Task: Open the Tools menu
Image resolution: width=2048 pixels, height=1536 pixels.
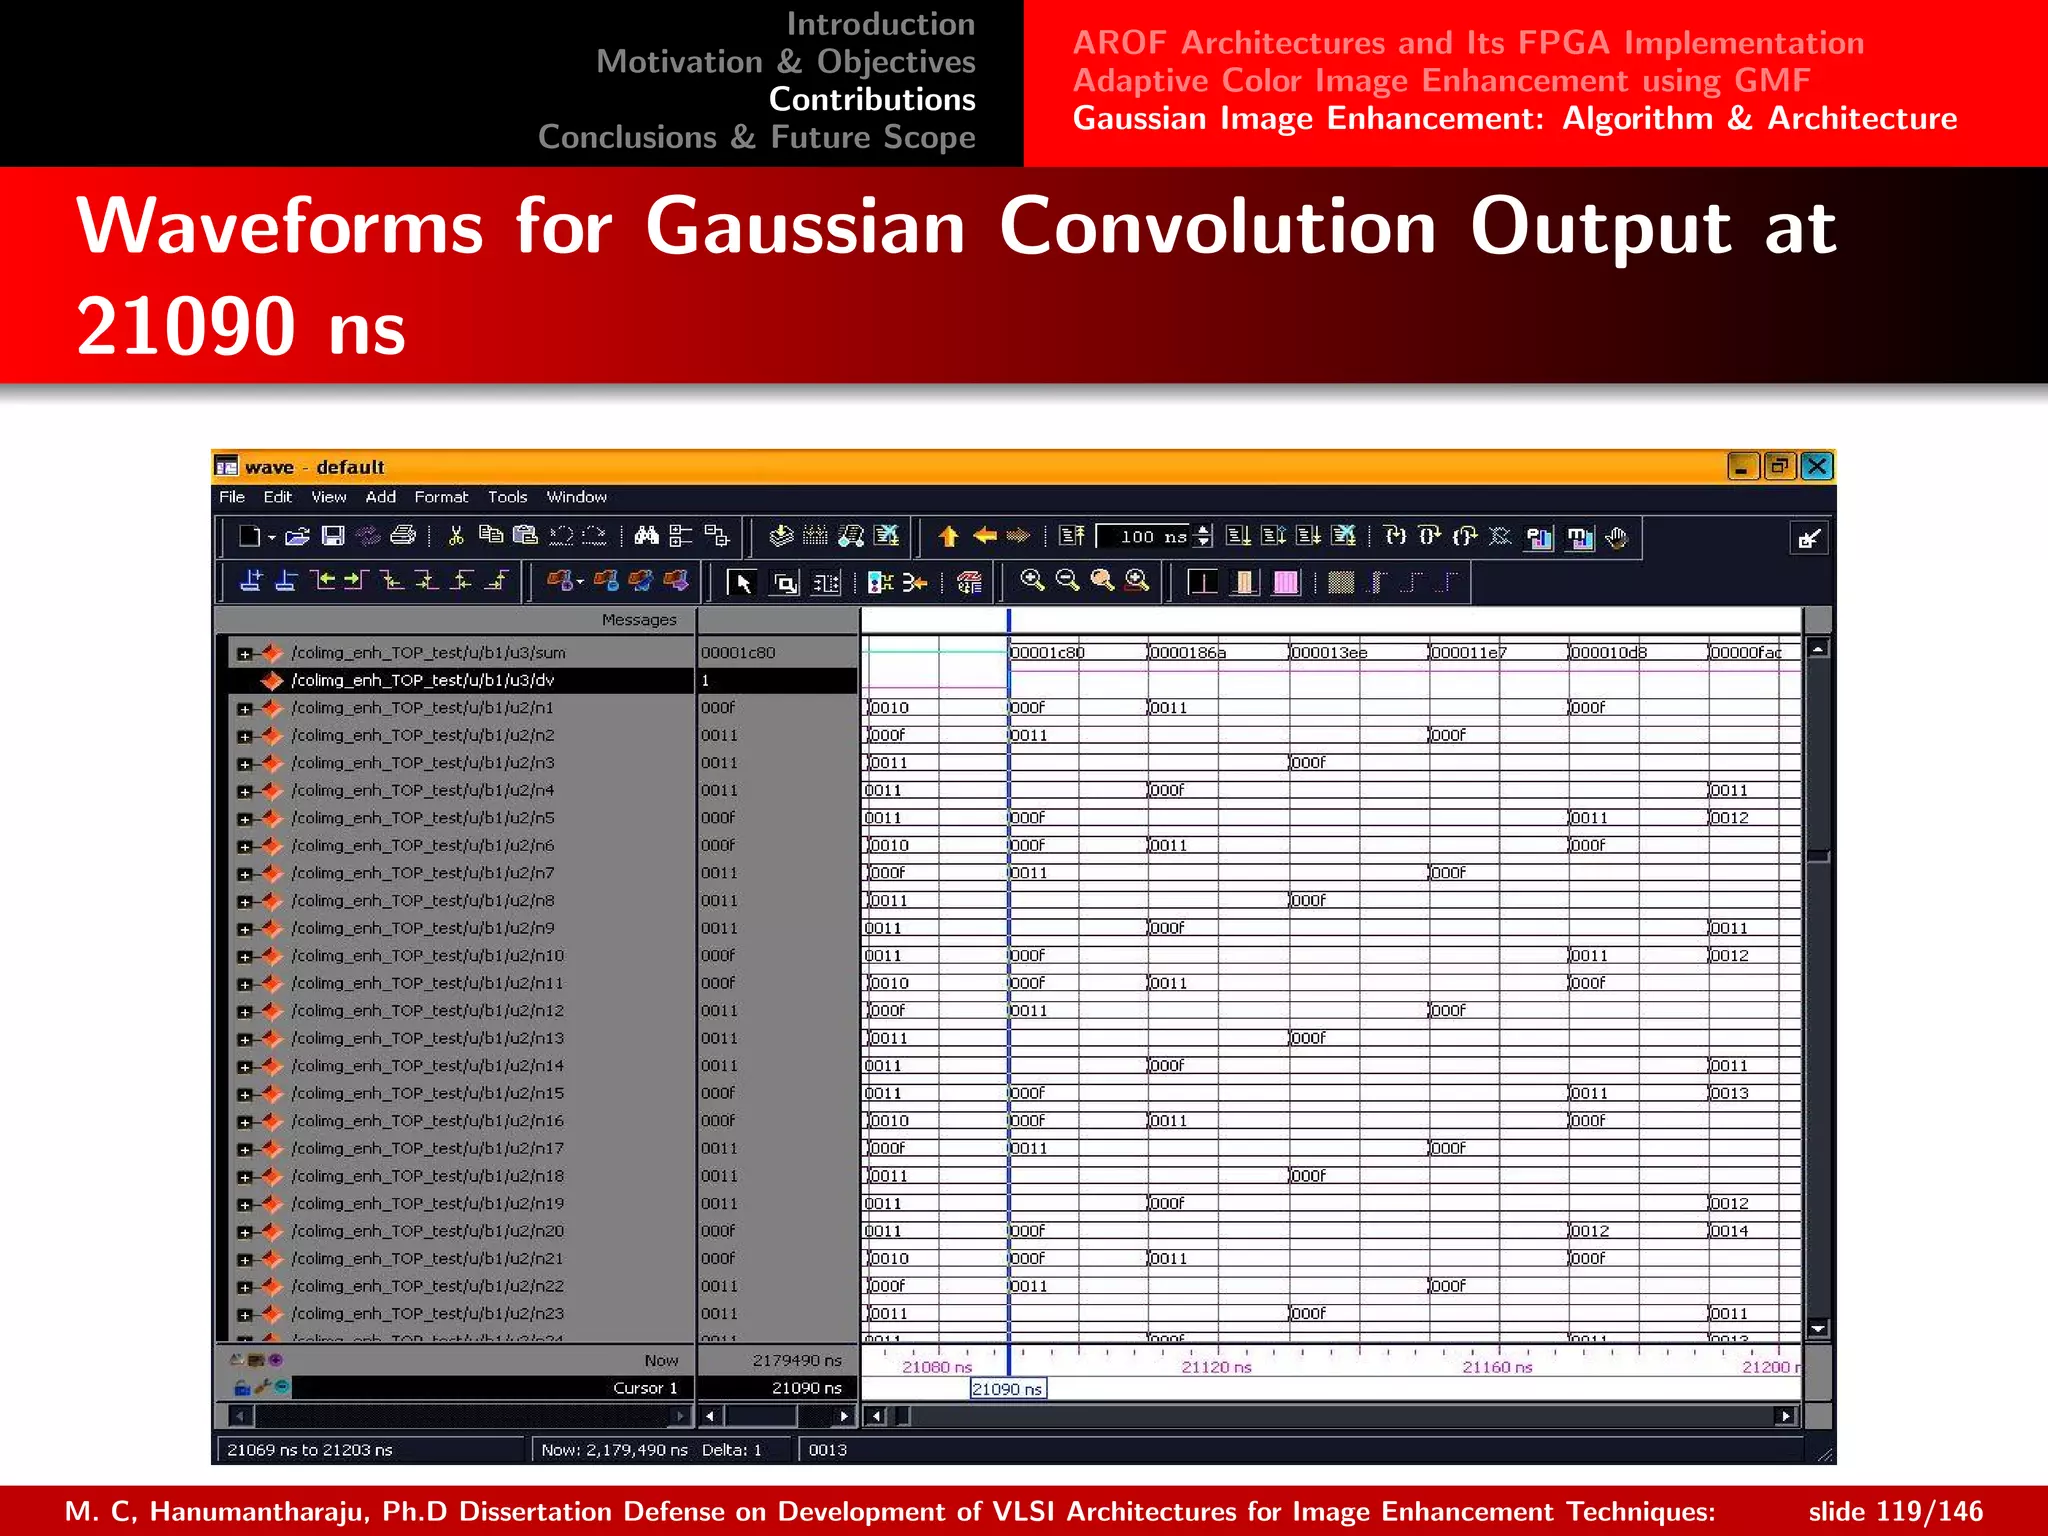Action: click(507, 497)
